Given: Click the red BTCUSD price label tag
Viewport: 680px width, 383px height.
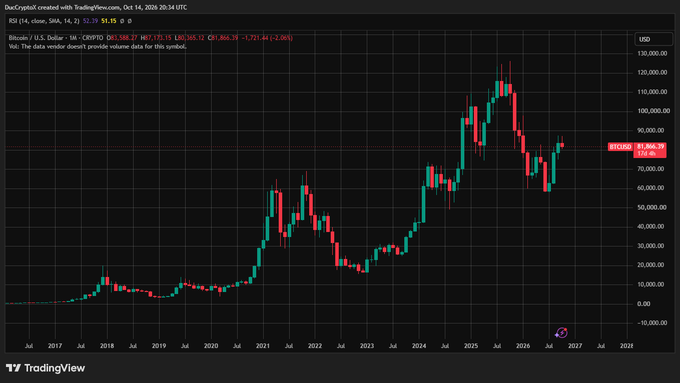Looking at the screenshot, I should pos(620,147).
